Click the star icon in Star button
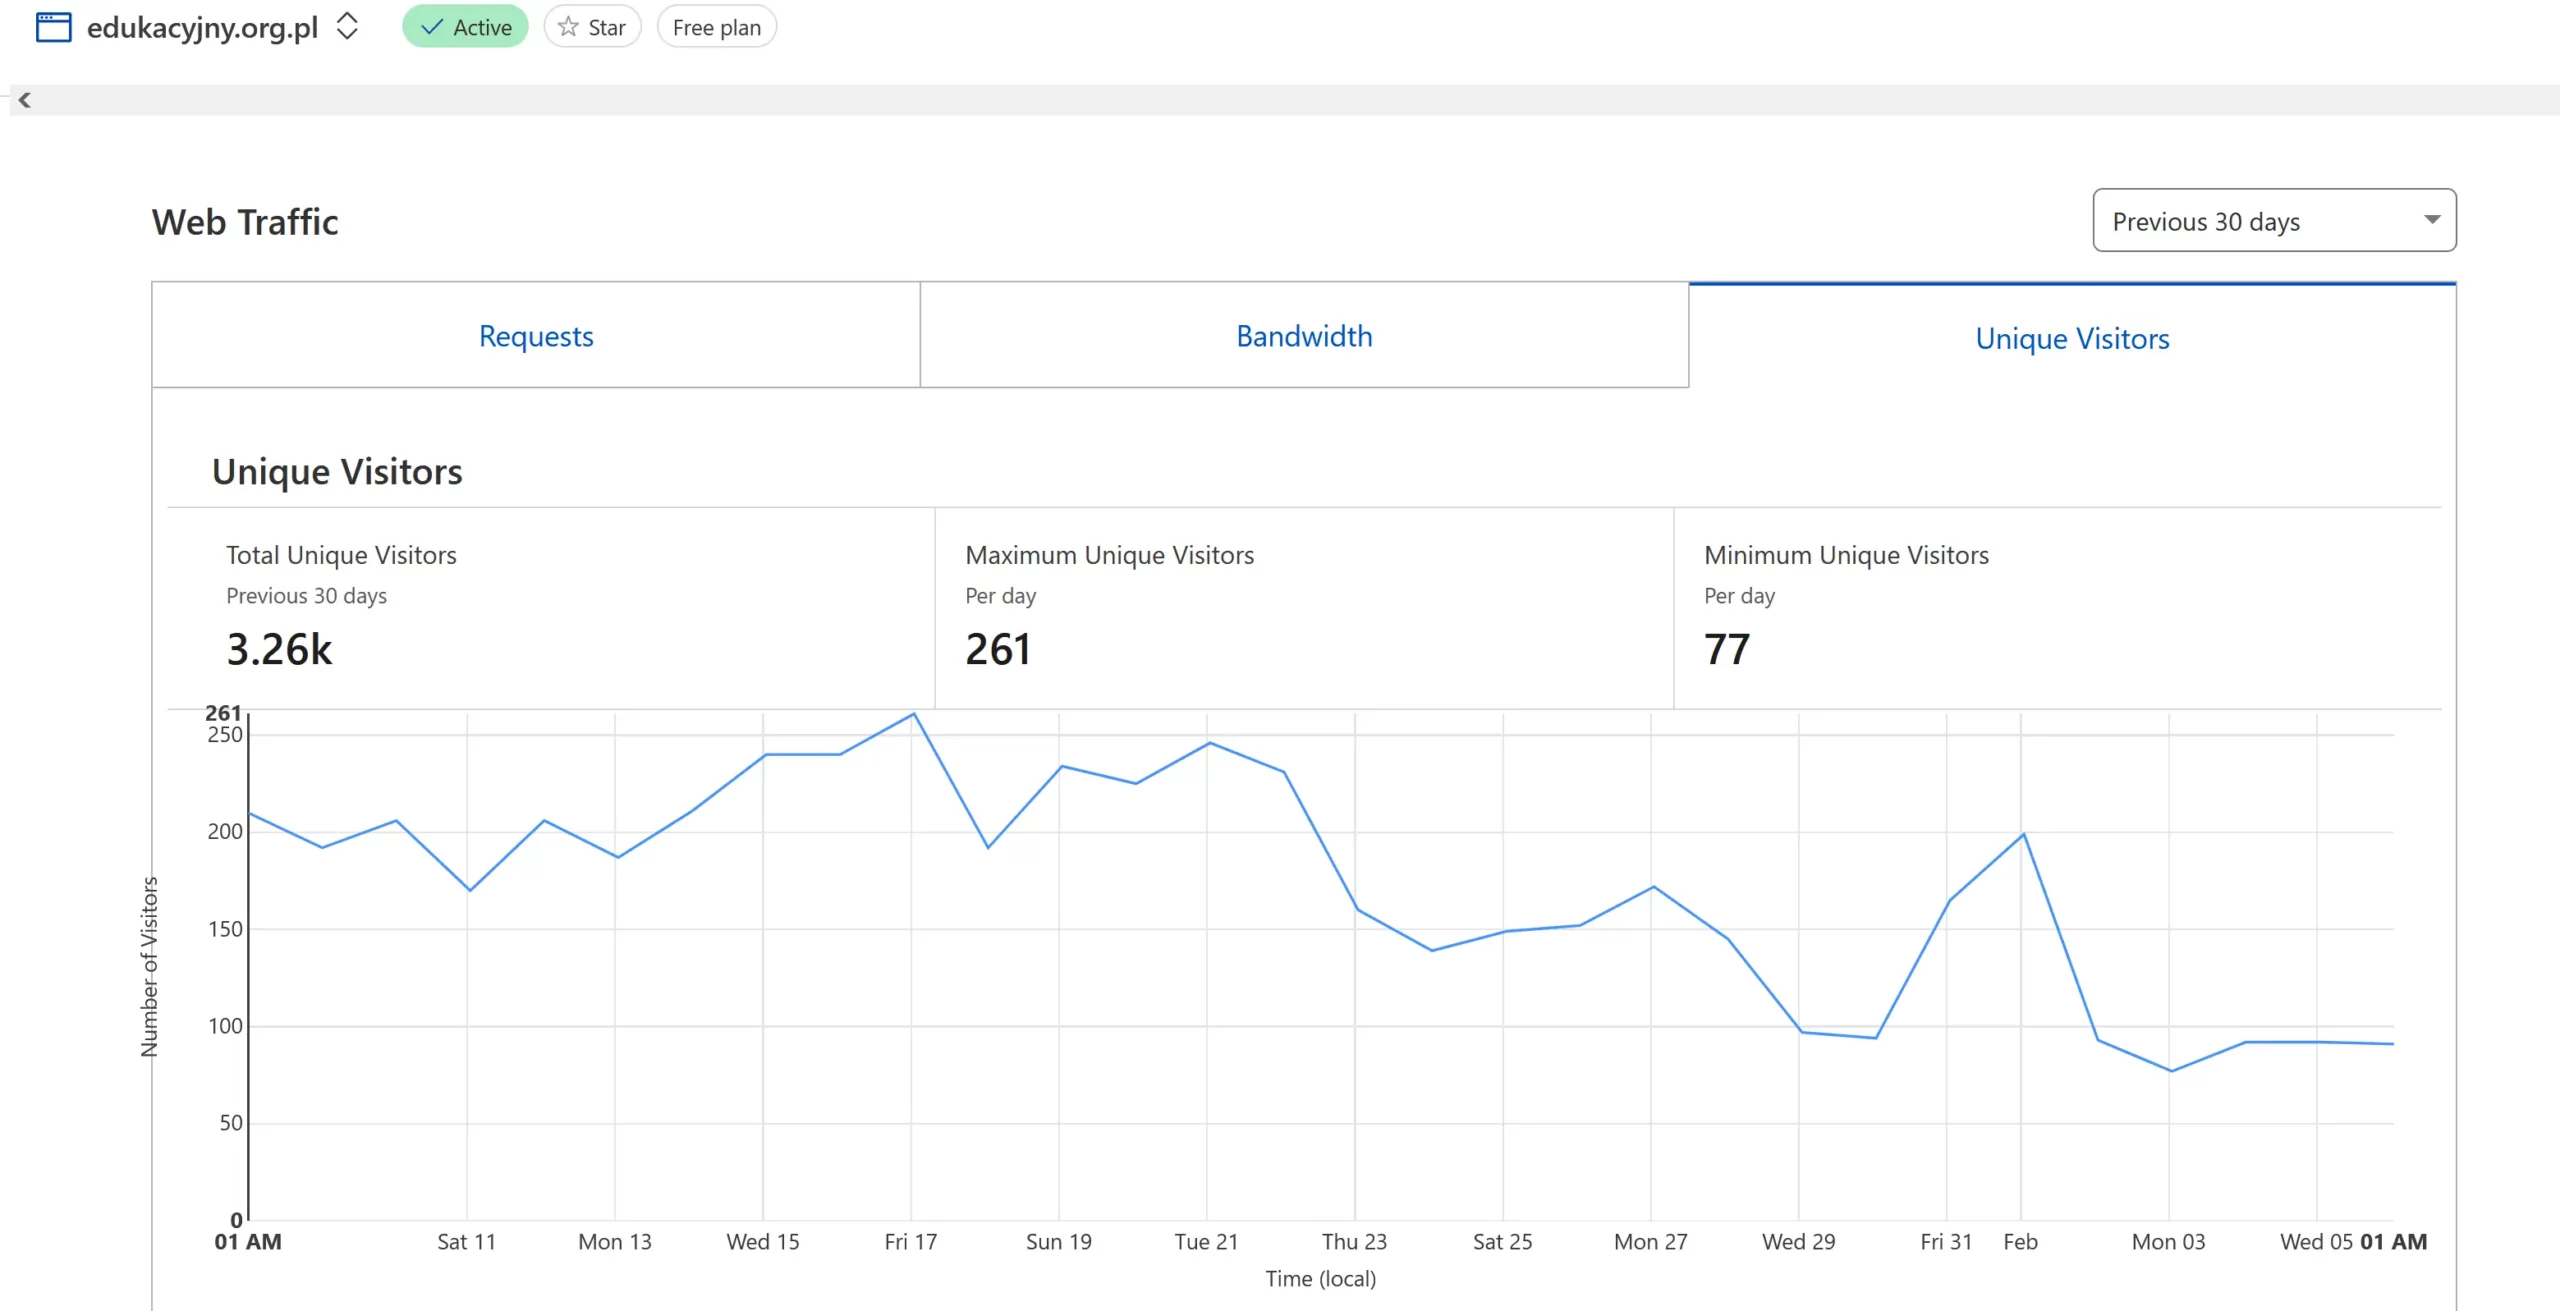The width and height of the screenshot is (2560, 1311). click(x=569, y=27)
